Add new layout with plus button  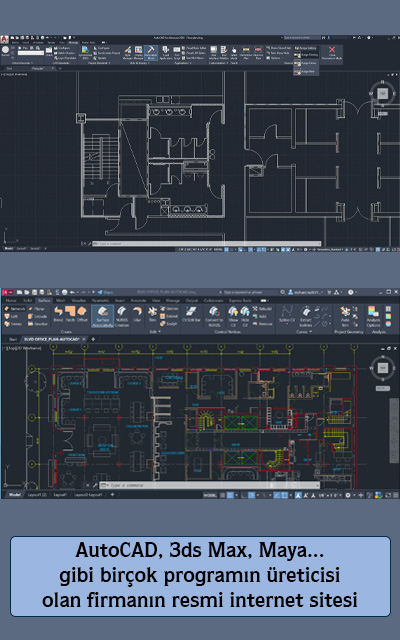coord(112,495)
